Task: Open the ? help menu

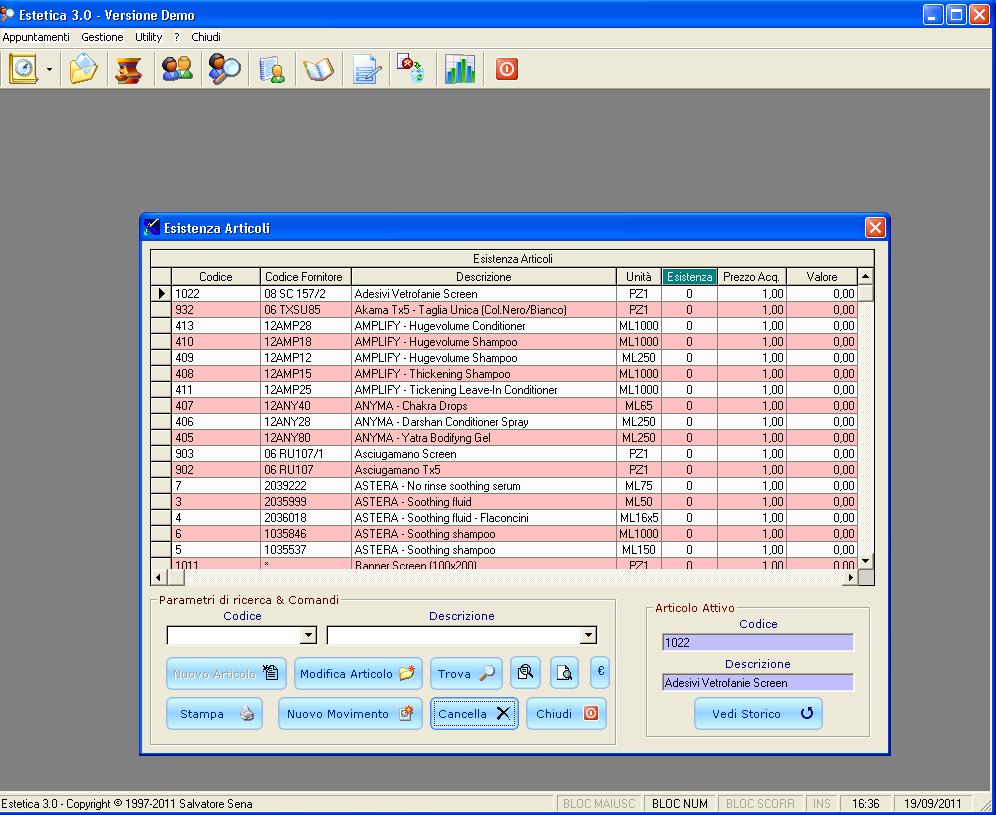Action: coord(177,37)
